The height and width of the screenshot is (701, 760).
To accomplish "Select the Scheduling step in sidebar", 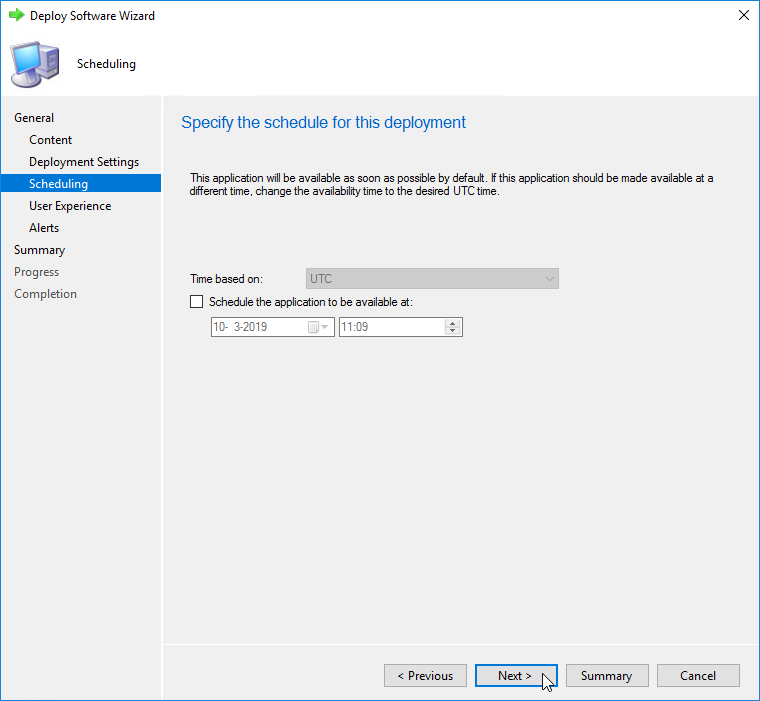I will pyautogui.click(x=58, y=184).
